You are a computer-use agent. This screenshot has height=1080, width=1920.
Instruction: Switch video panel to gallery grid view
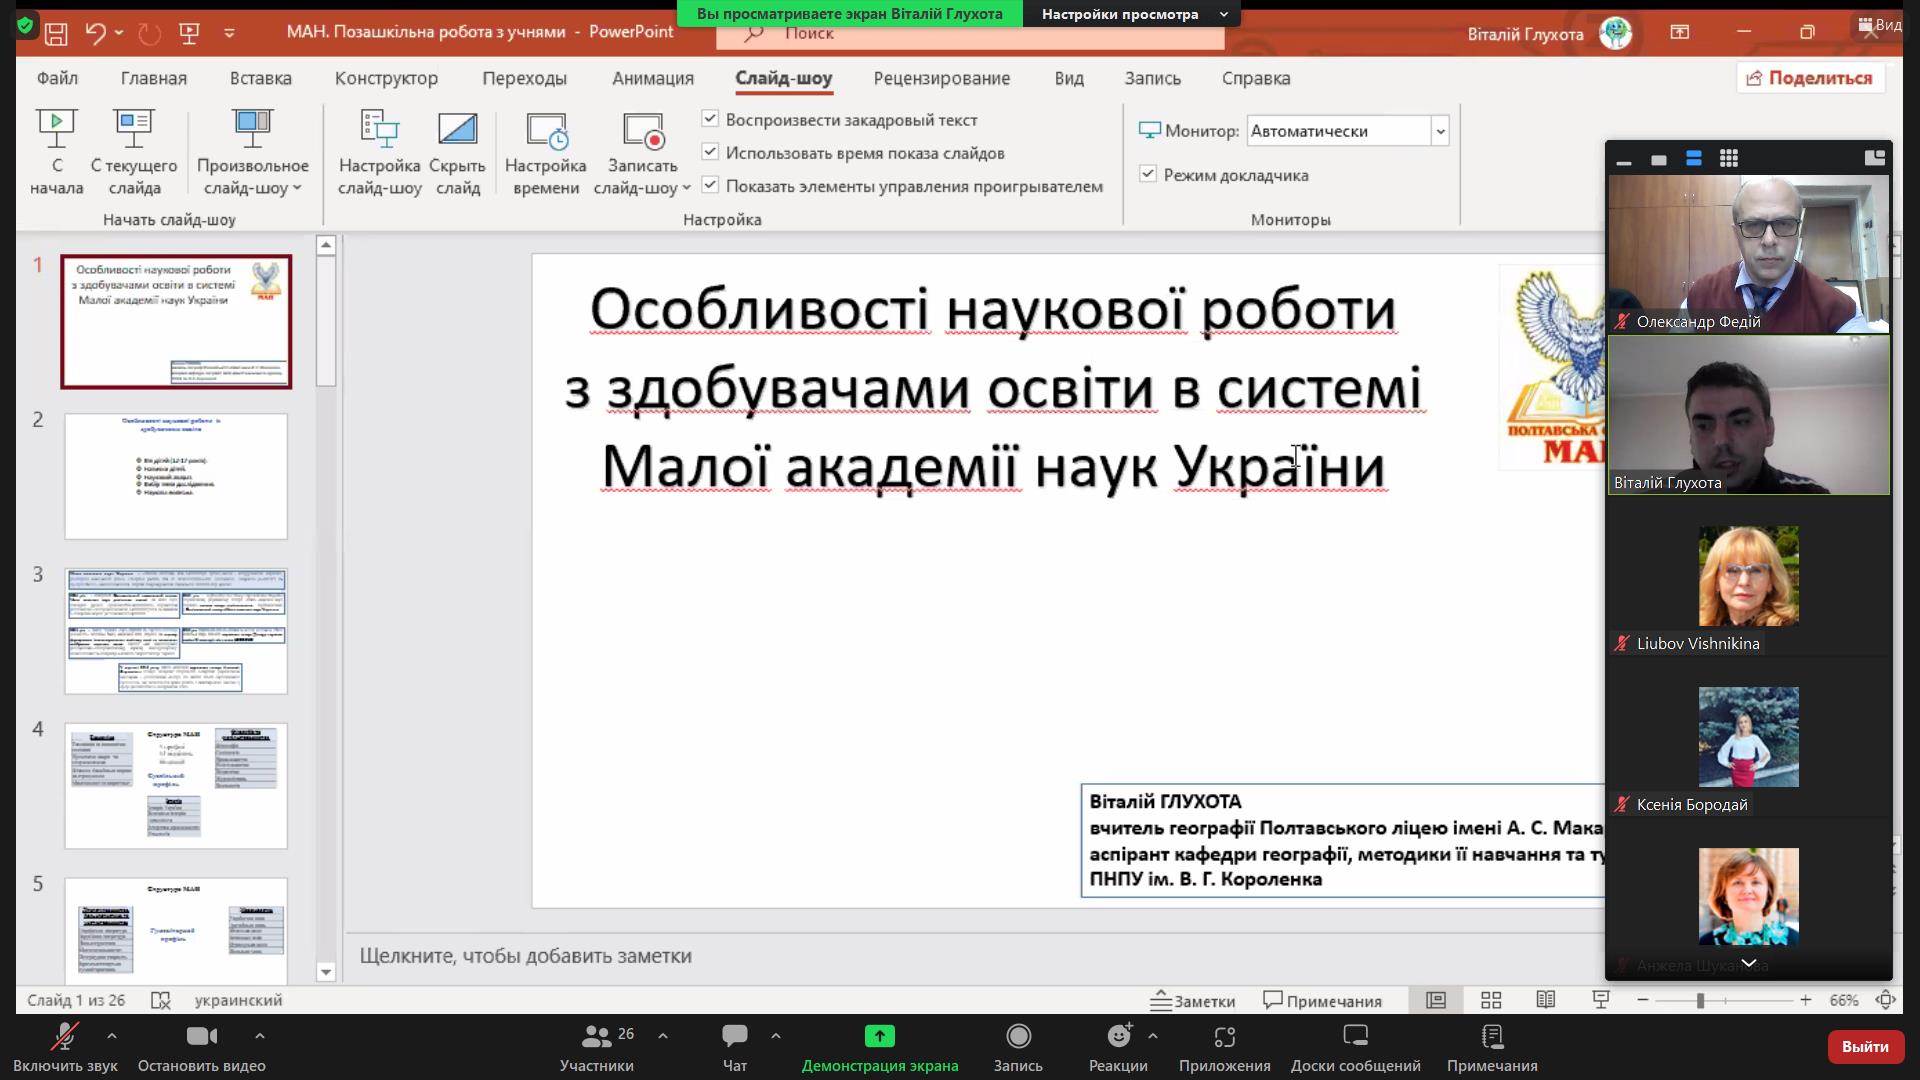1729,158
